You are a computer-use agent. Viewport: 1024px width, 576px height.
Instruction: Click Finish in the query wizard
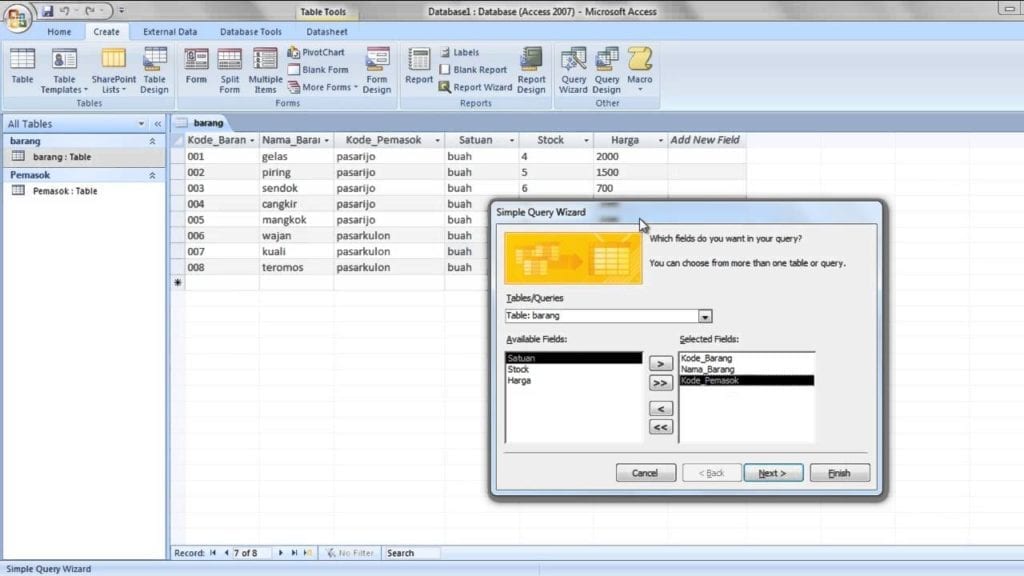pos(839,473)
